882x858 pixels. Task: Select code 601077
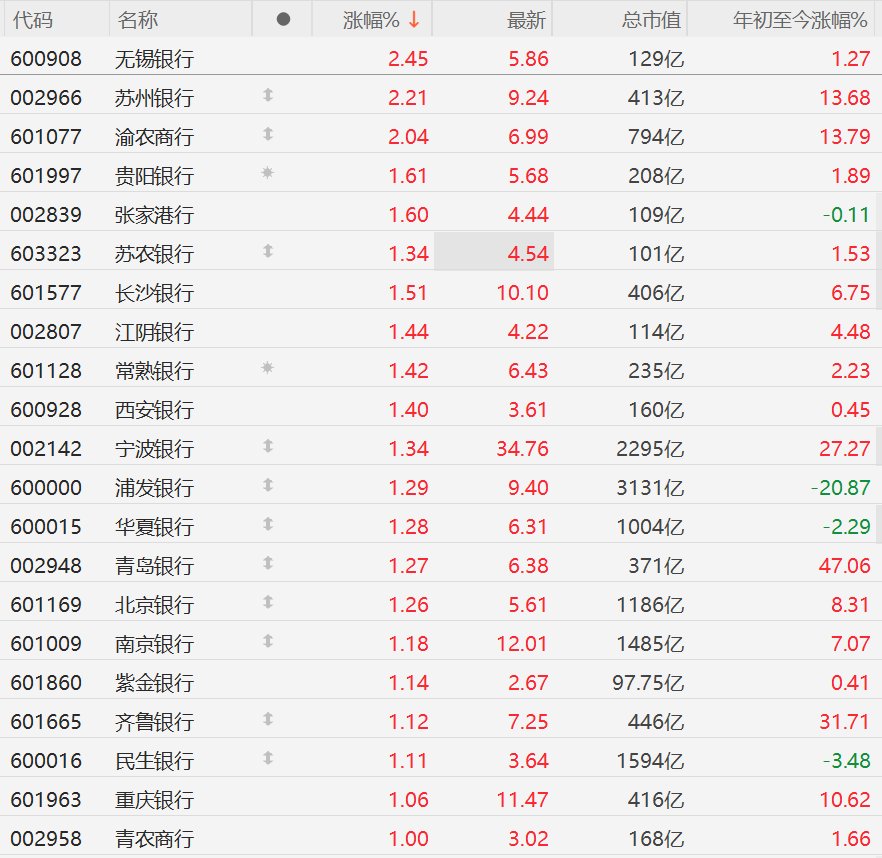tap(46, 137)
